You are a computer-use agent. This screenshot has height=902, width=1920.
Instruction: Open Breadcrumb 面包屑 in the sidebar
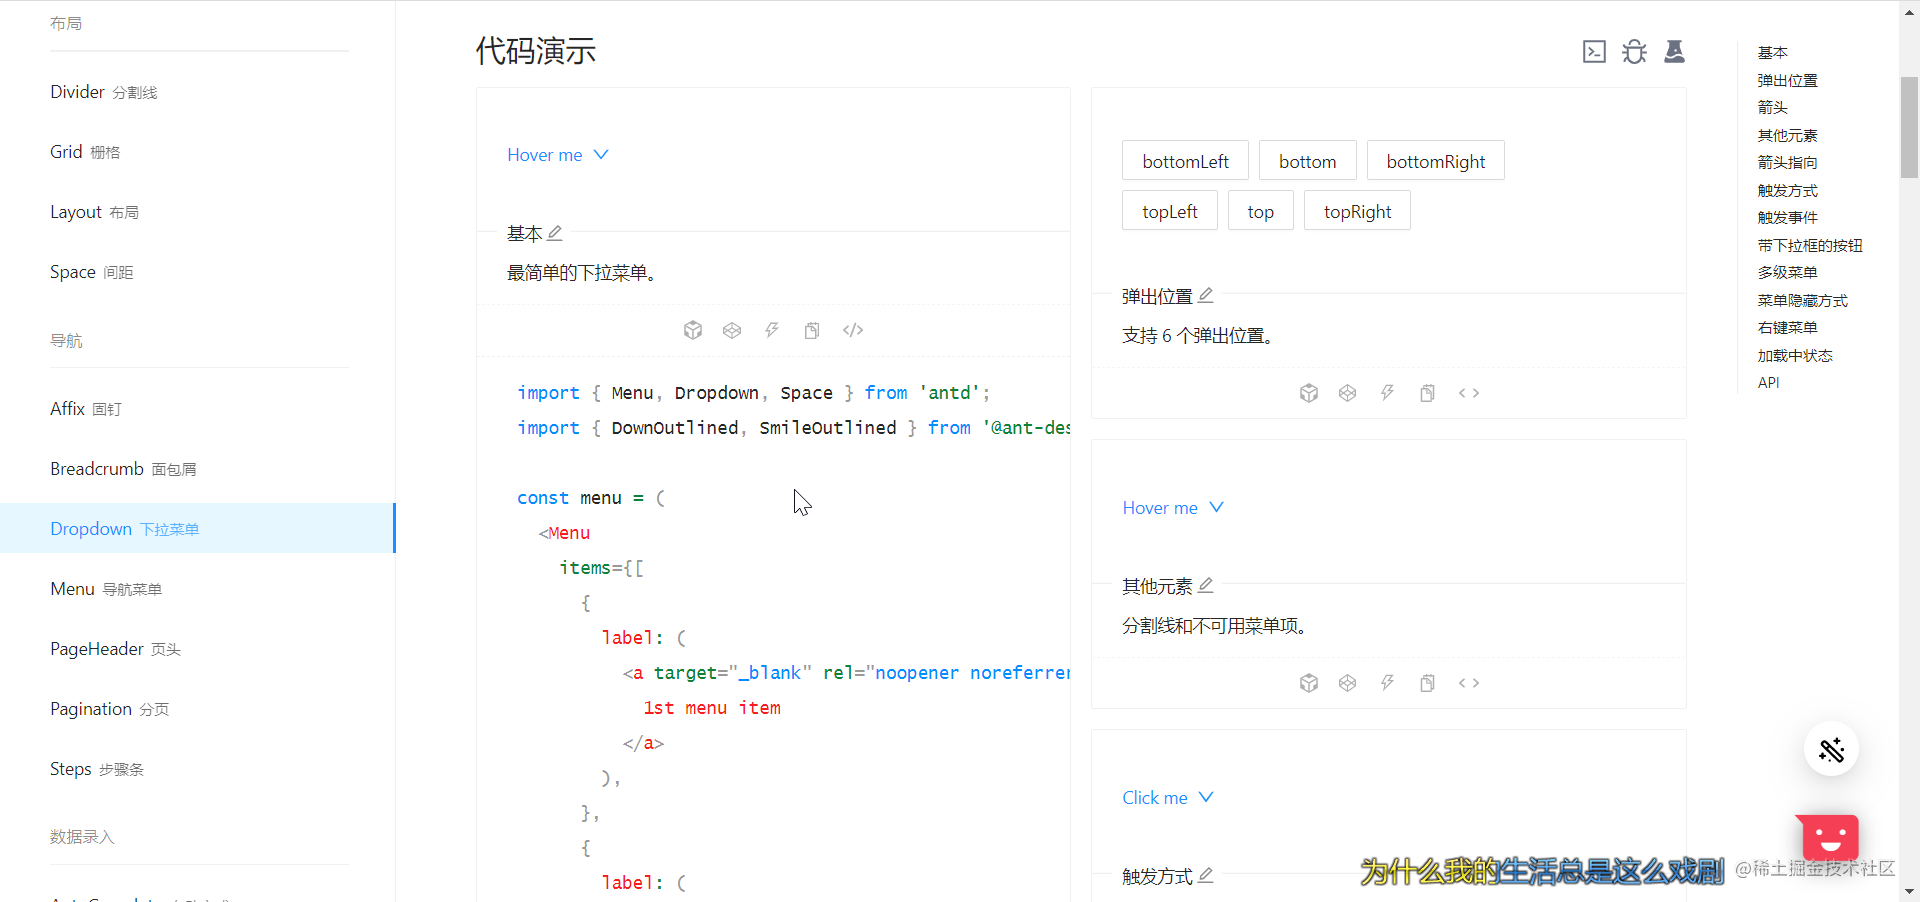198,469
